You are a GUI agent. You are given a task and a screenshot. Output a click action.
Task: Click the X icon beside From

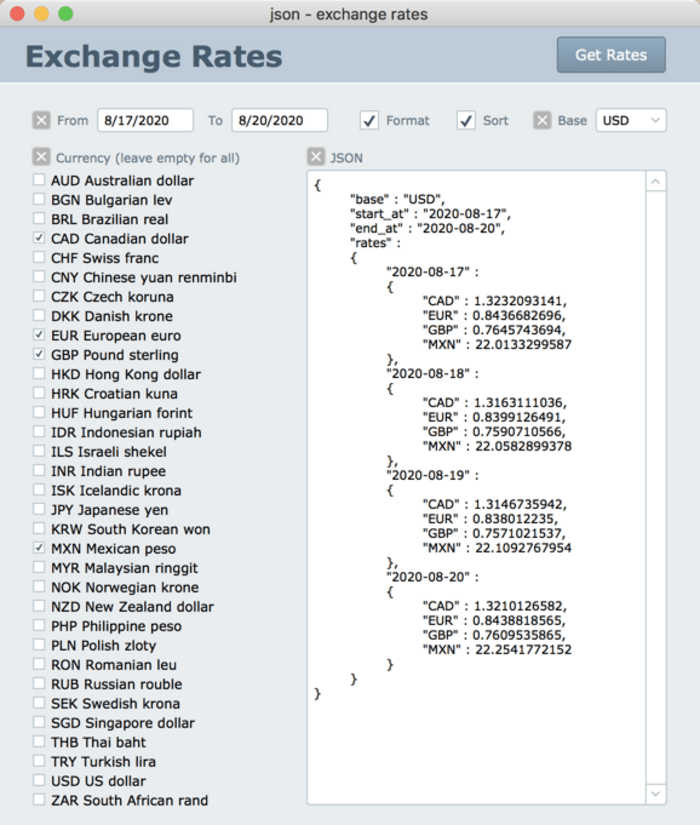(x=41, y=120)
